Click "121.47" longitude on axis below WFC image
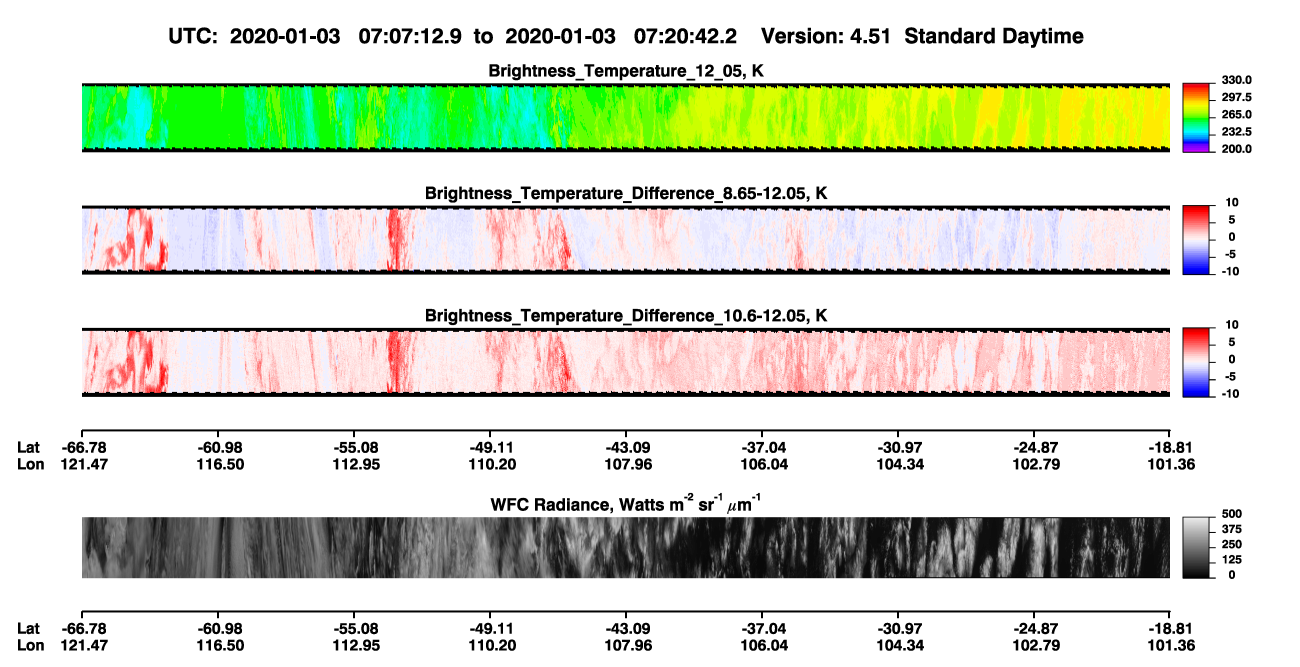Screen dimensions: 1300x667 (82, 646)
